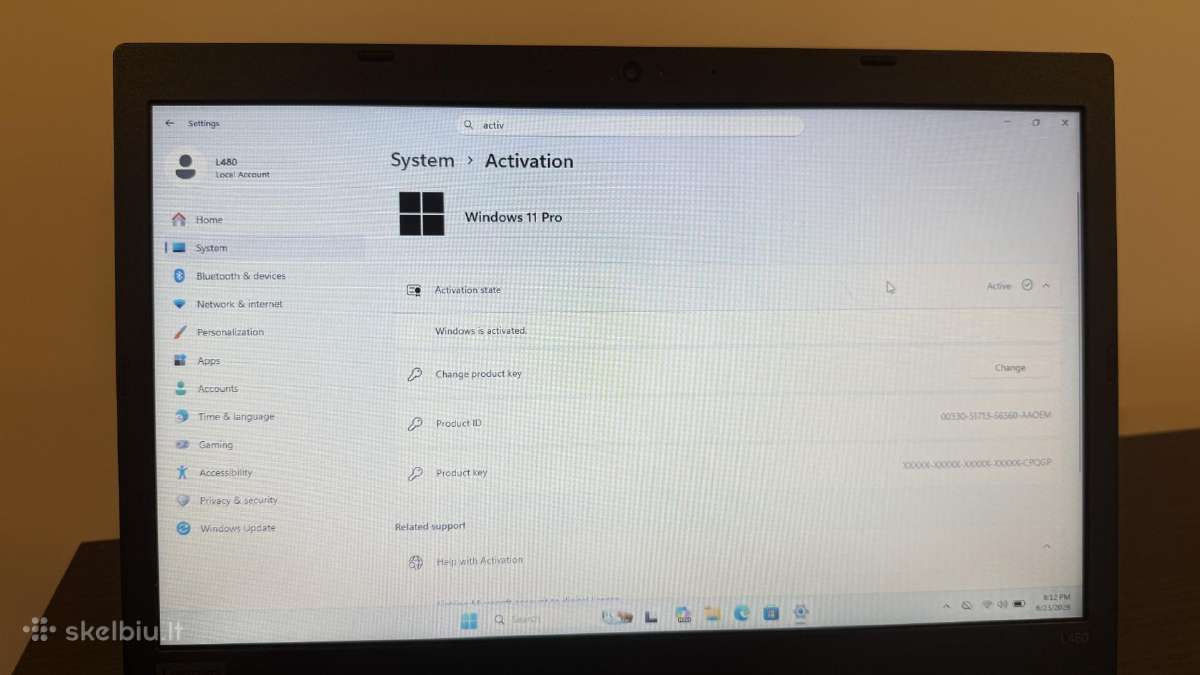Image resolution: width=1200 pixels, height=675 pixels.
Task: Open Home in Settings sidebar
Action: 209,220
